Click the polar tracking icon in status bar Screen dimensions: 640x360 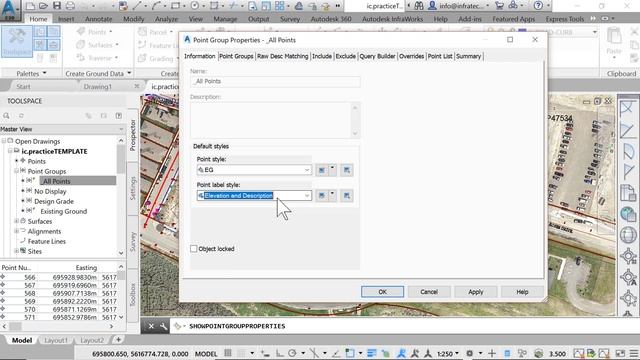[292, 353]
